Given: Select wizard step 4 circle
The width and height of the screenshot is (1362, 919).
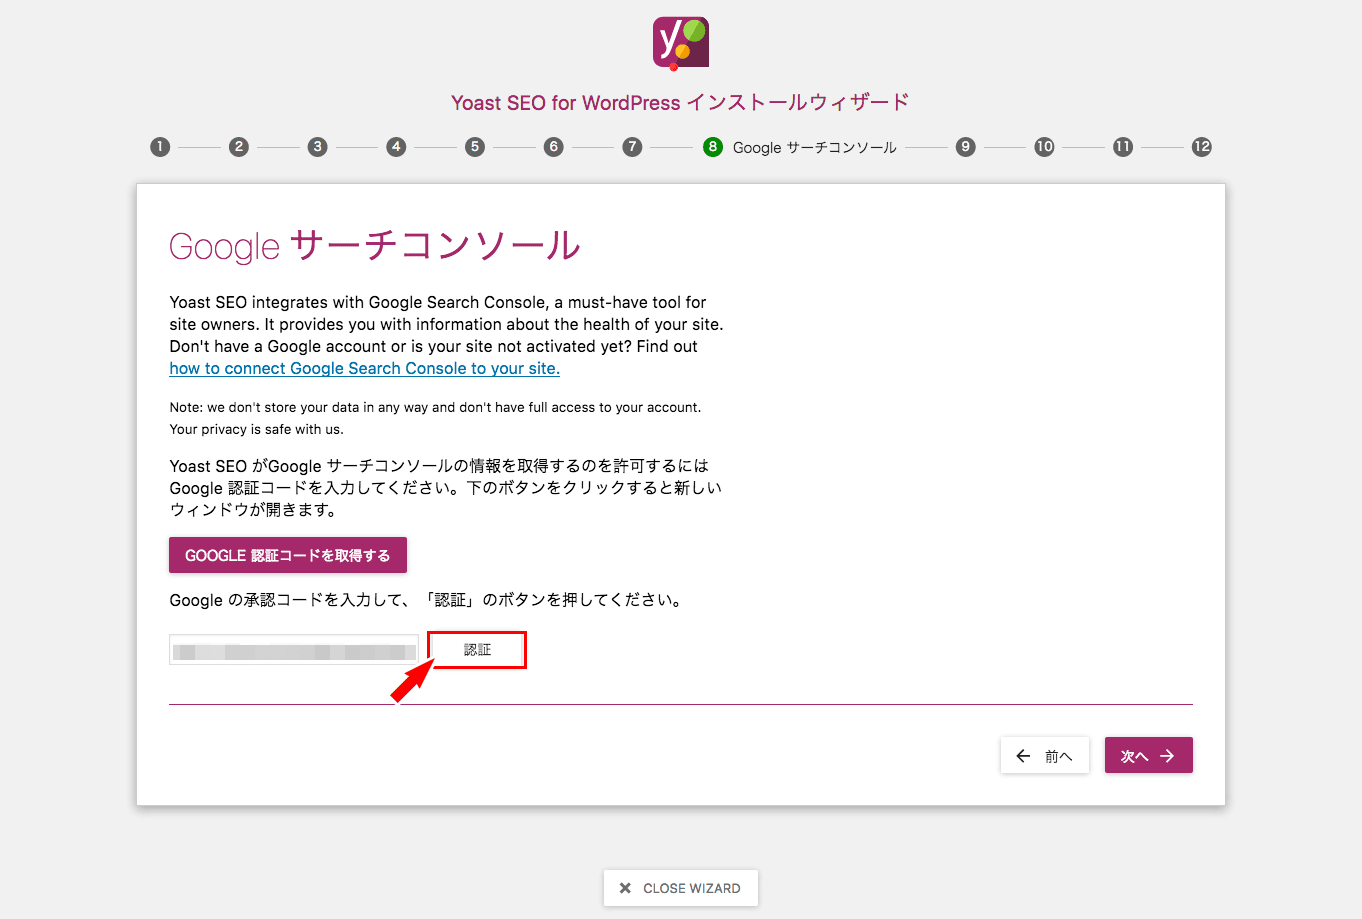Looking at the screenshot, I should click(396, 147).
